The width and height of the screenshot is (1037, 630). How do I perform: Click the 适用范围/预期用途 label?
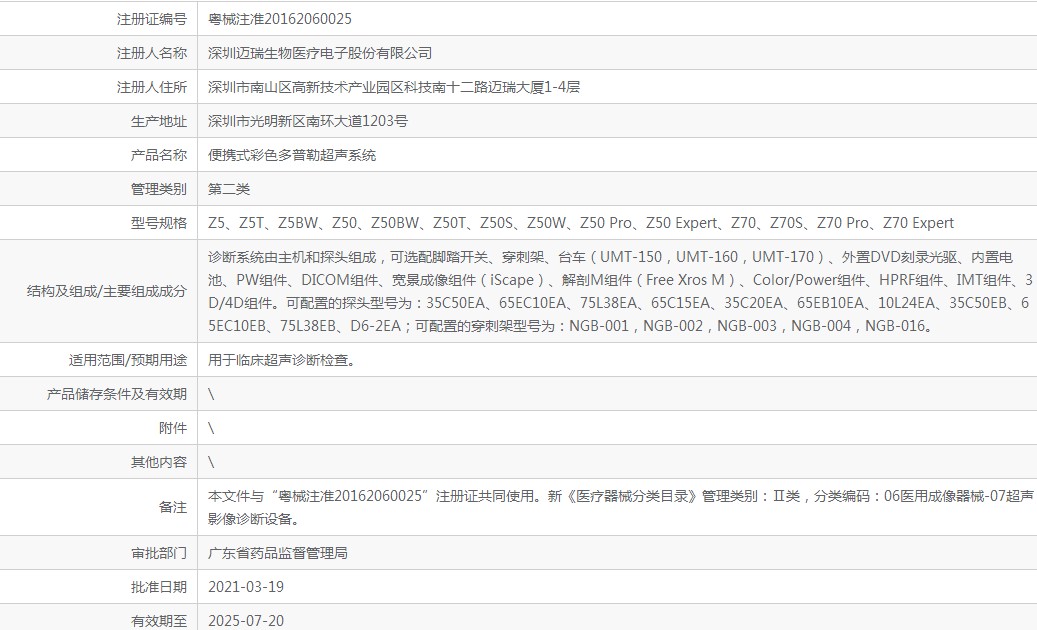click(128, 360)
